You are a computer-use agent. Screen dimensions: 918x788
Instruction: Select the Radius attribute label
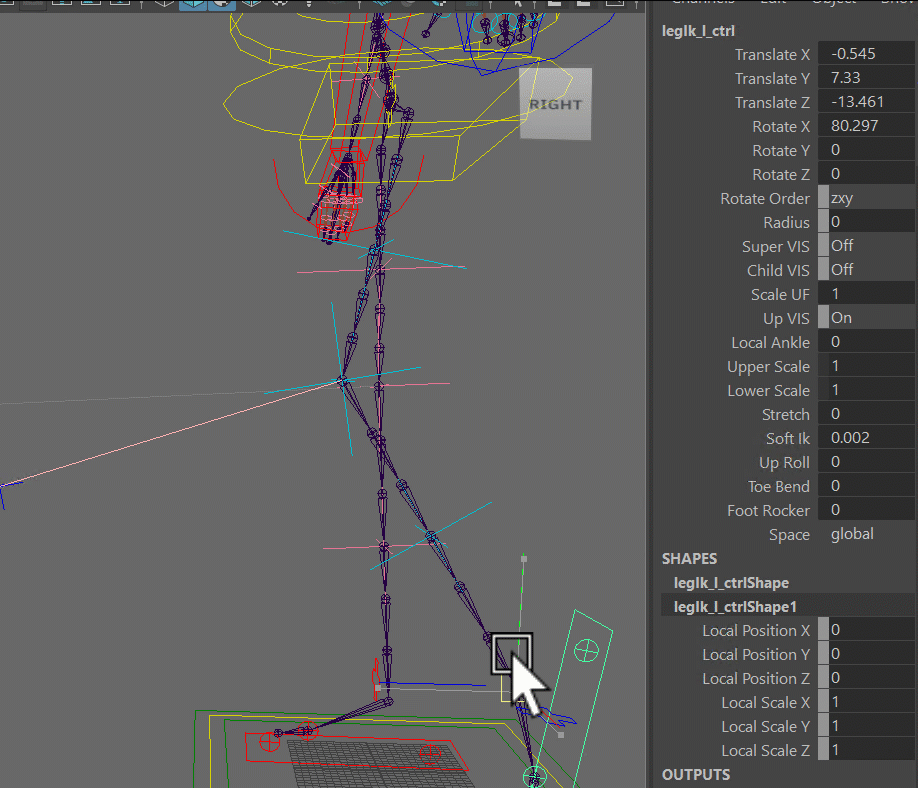point(786,222)
